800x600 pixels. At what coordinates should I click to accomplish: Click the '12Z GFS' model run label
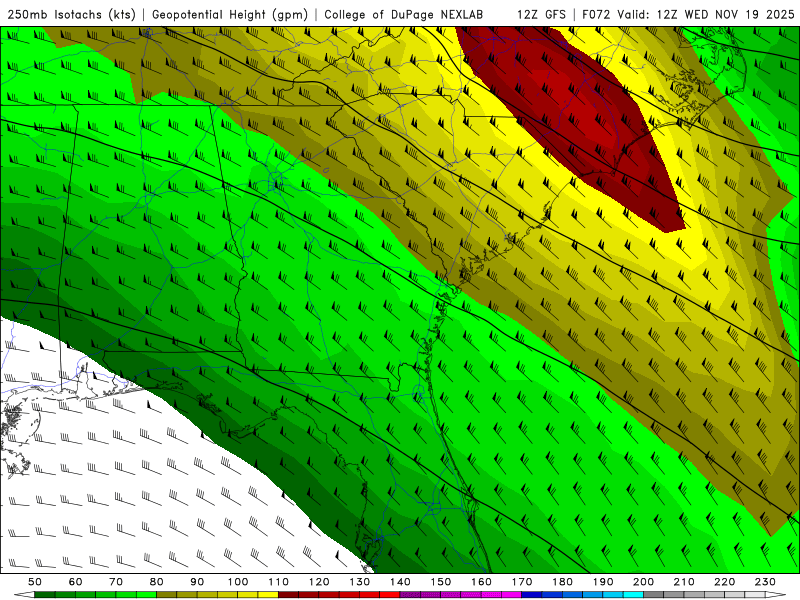541,15
